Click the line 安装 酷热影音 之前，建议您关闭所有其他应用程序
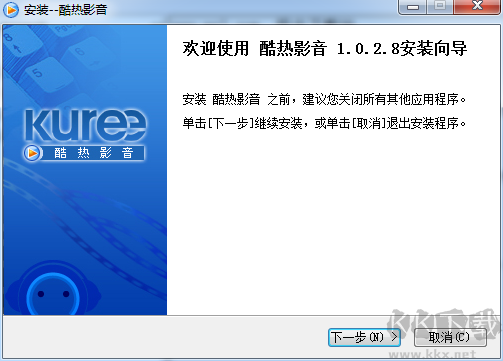The image size is (503, 361). 324,99
